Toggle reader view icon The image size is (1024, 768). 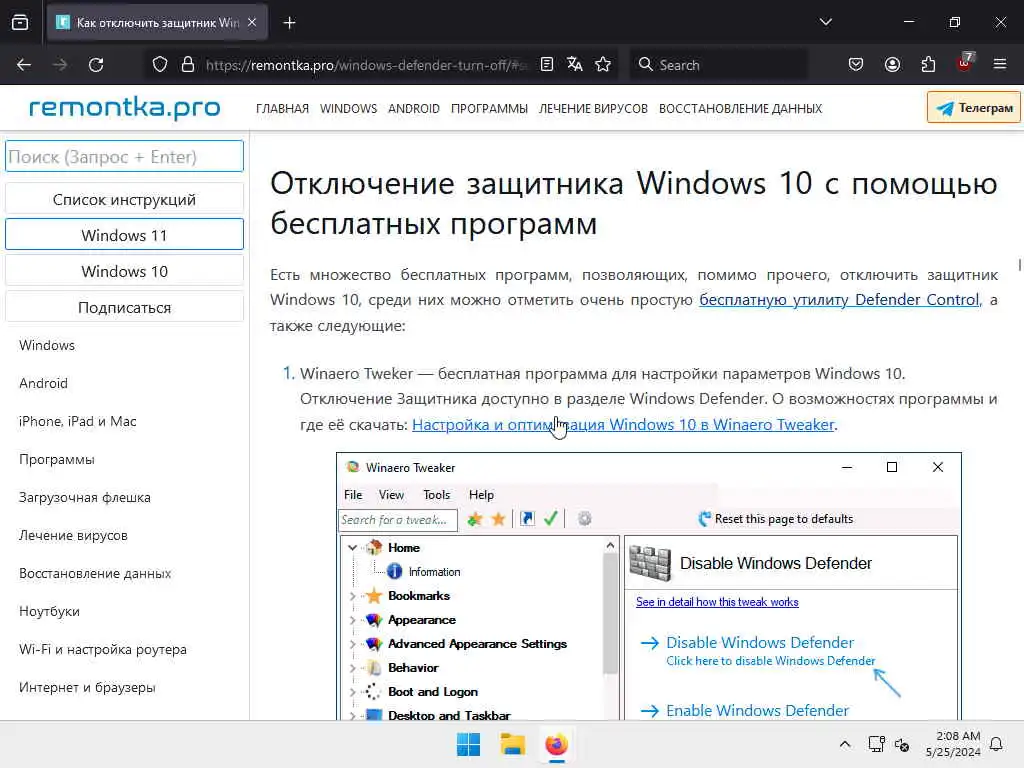tap(547, 65)
